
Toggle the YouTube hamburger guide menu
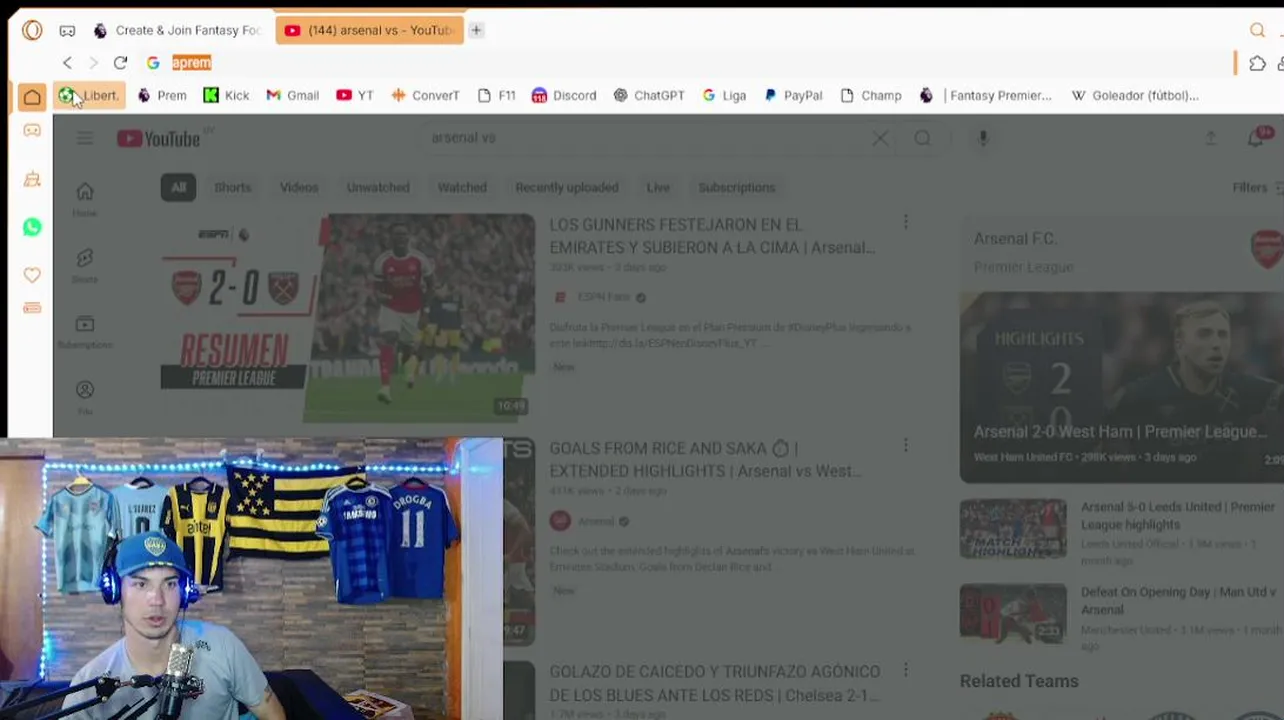point(85,138)
